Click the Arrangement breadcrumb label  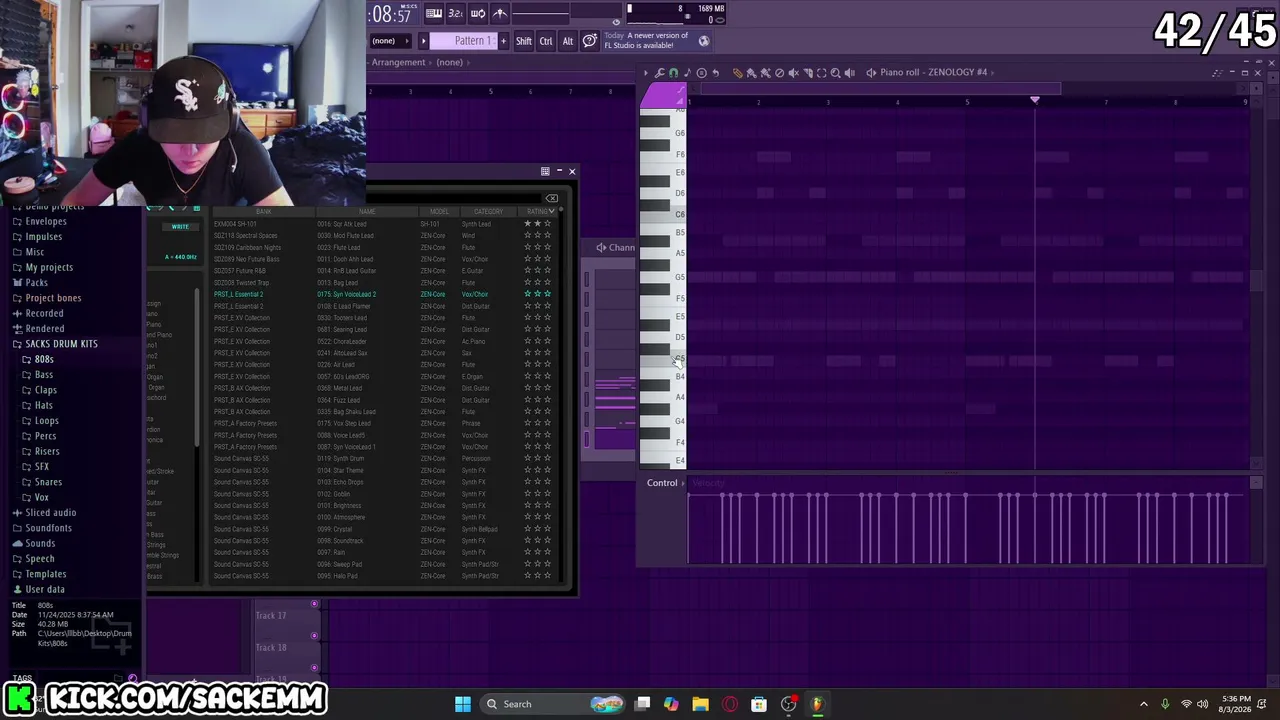[399, 62]
